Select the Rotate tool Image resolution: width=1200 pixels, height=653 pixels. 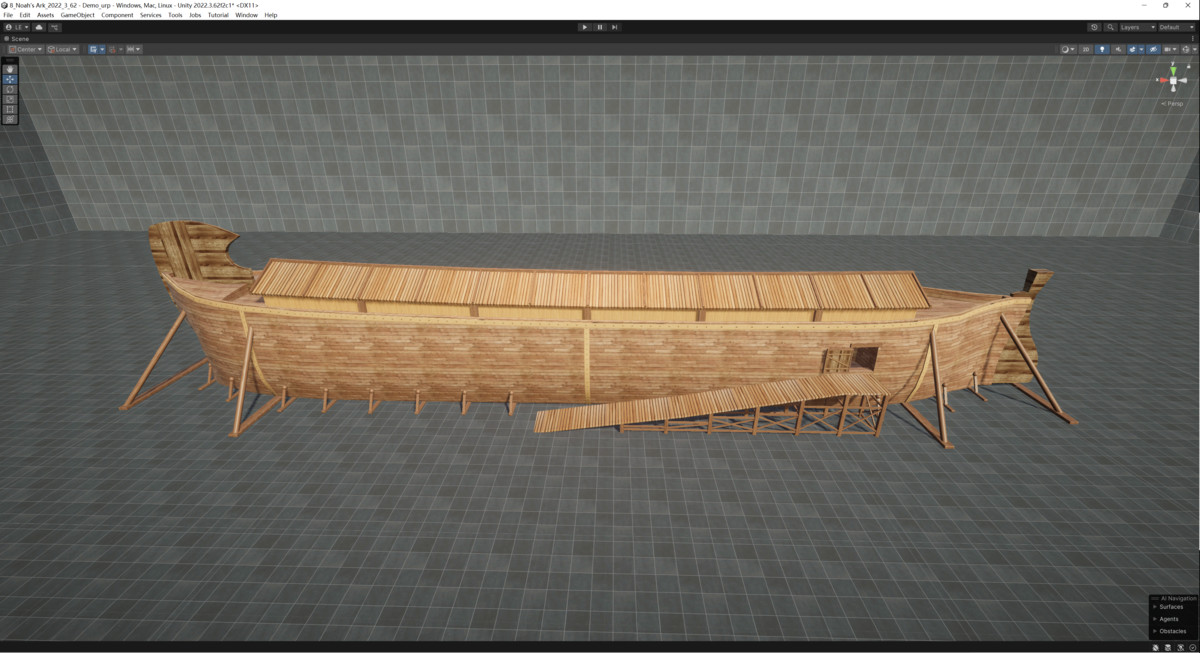10,89
